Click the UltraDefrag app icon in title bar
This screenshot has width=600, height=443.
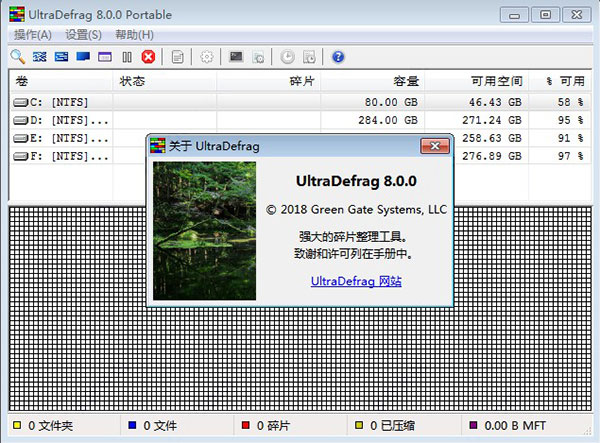(x=17, y=14)
